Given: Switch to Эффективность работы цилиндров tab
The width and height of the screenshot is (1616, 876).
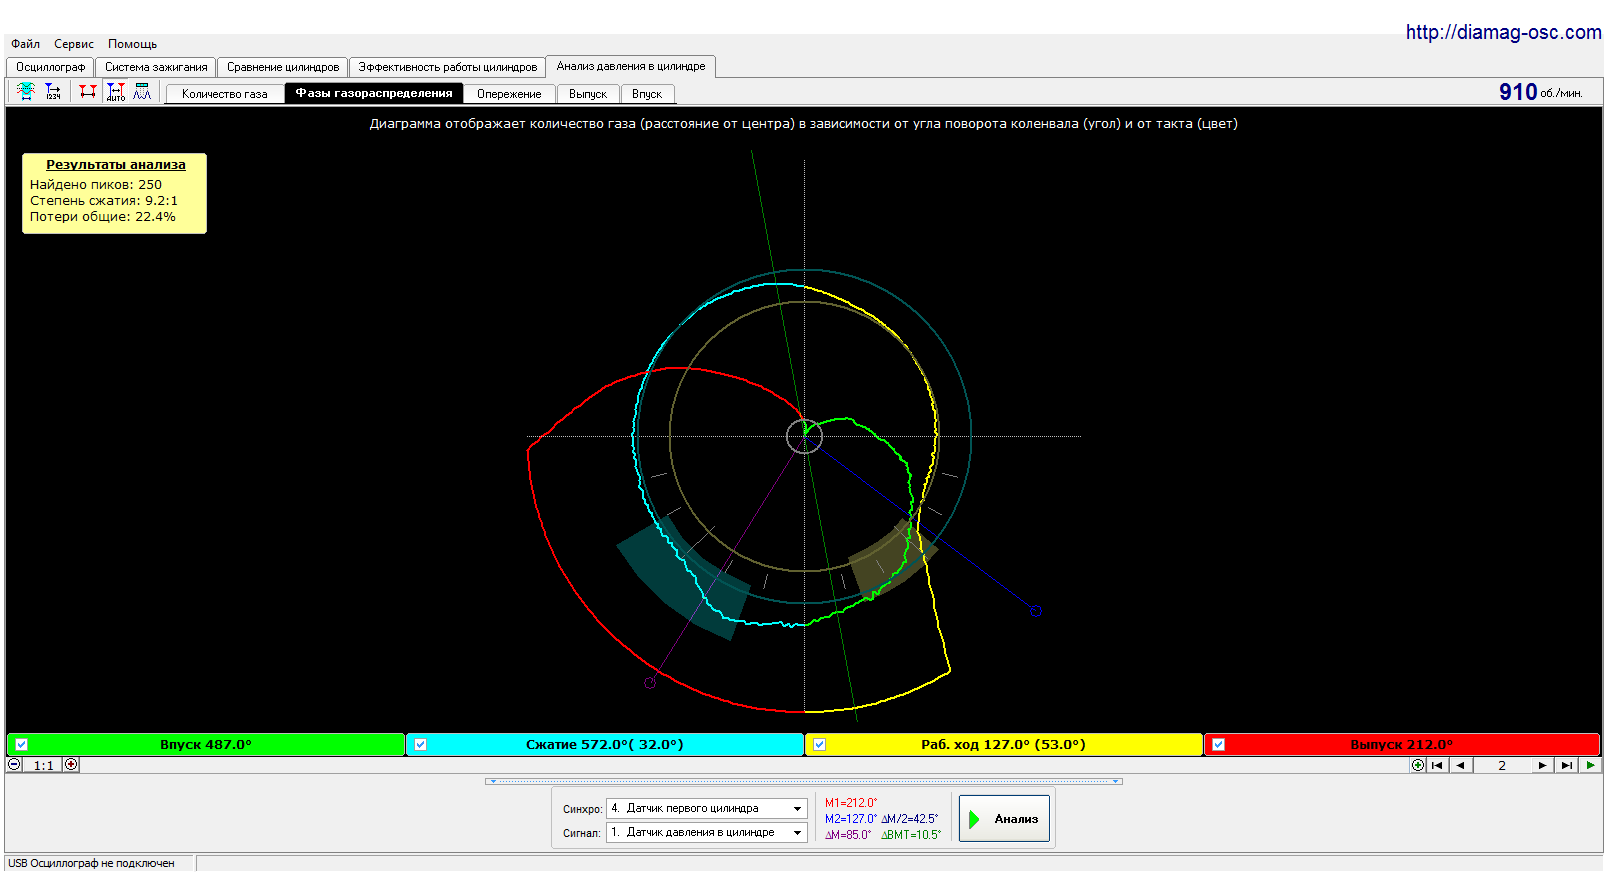Looking at the screenshot, I should tap(448, 67).
